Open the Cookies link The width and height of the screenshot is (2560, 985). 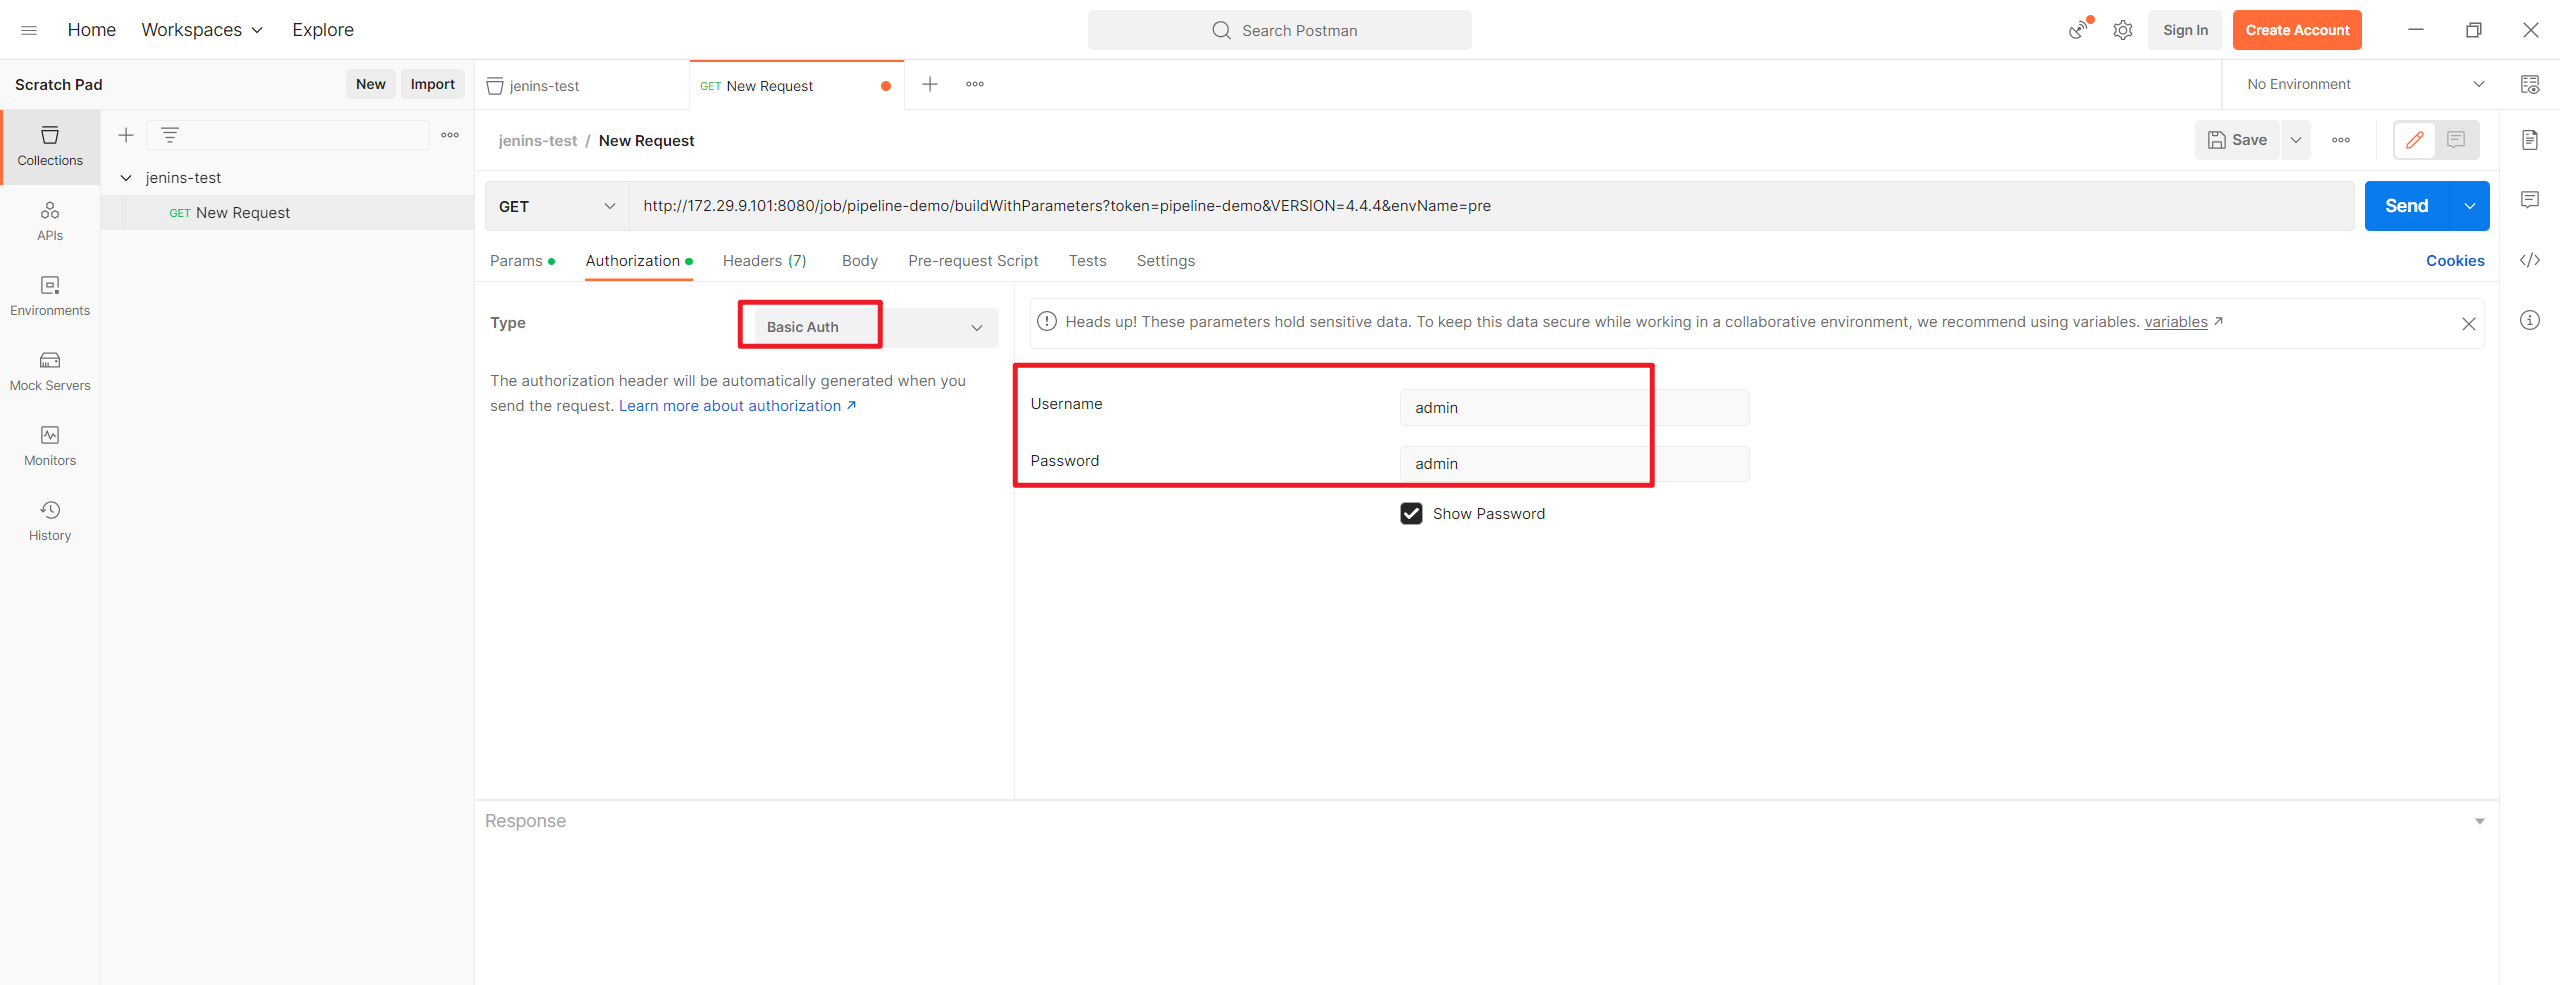pos(2455,261)
